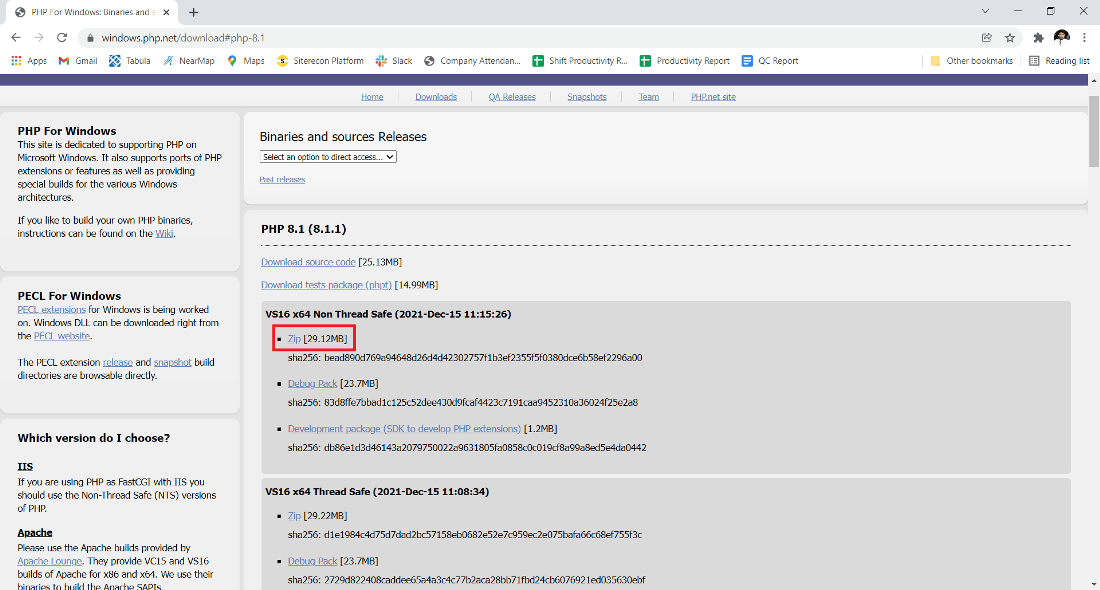The image size is (1100, 590).
Task: Open Chrome's three-dot menu
Action: click(x=1085, y=38)
